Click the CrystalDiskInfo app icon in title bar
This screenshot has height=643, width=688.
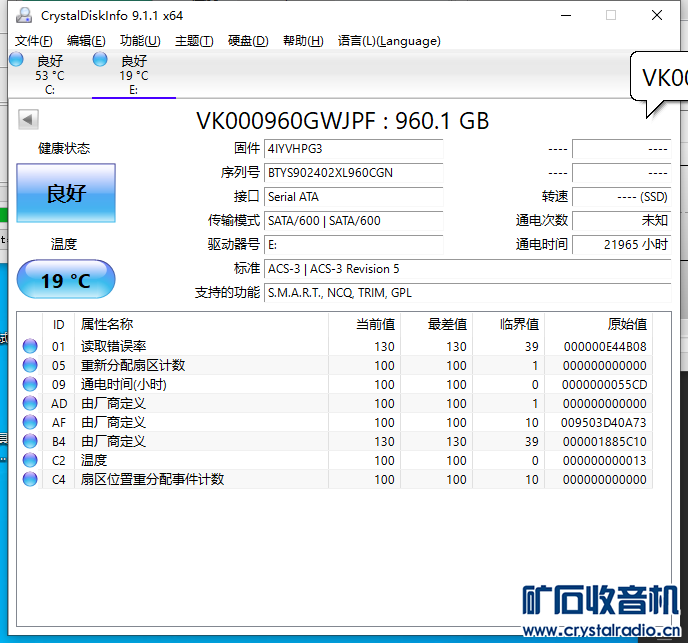click(x=23, y=15)
